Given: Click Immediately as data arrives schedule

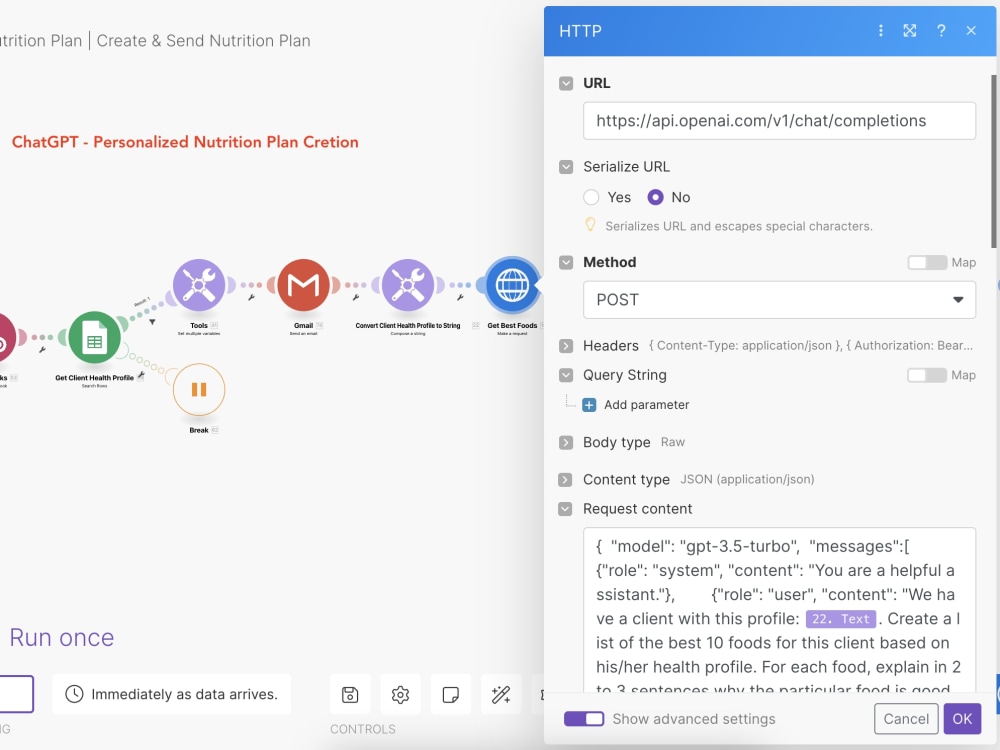Looking at the screenshot, I should [172, 694].
